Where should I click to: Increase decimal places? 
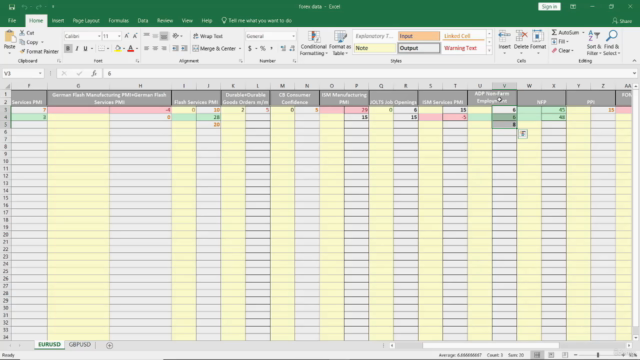click(283, 49)
